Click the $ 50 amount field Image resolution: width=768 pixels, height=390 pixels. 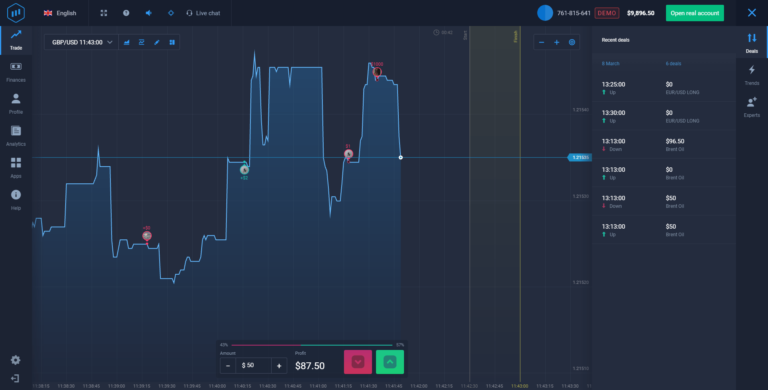(254, 366)
